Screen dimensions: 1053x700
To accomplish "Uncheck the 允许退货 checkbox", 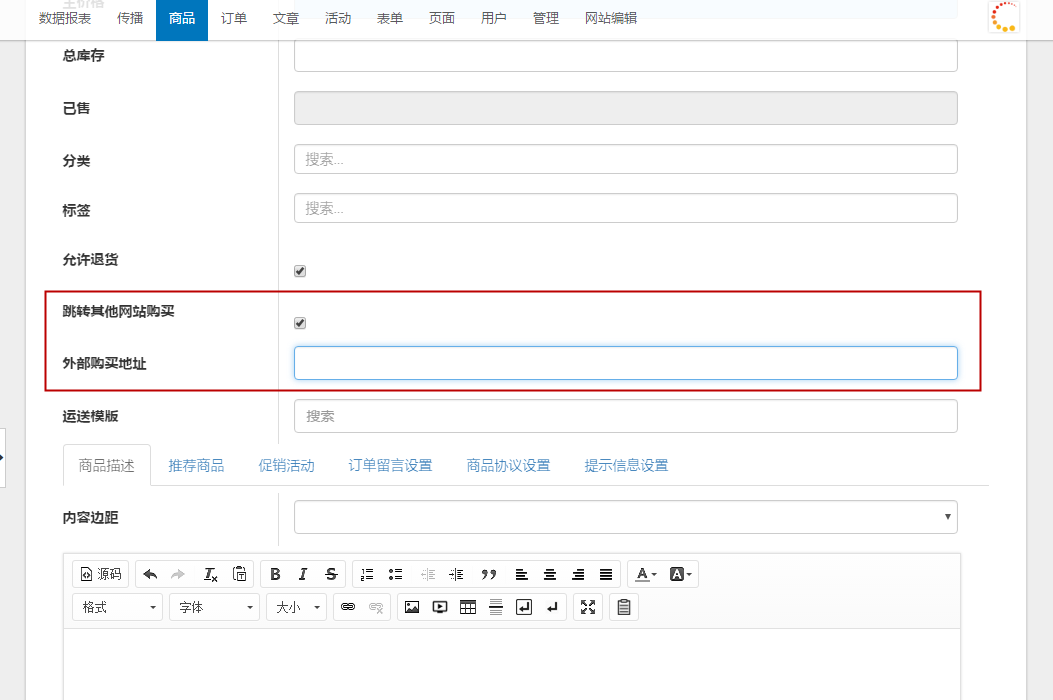I will click(x=300, y=271).
